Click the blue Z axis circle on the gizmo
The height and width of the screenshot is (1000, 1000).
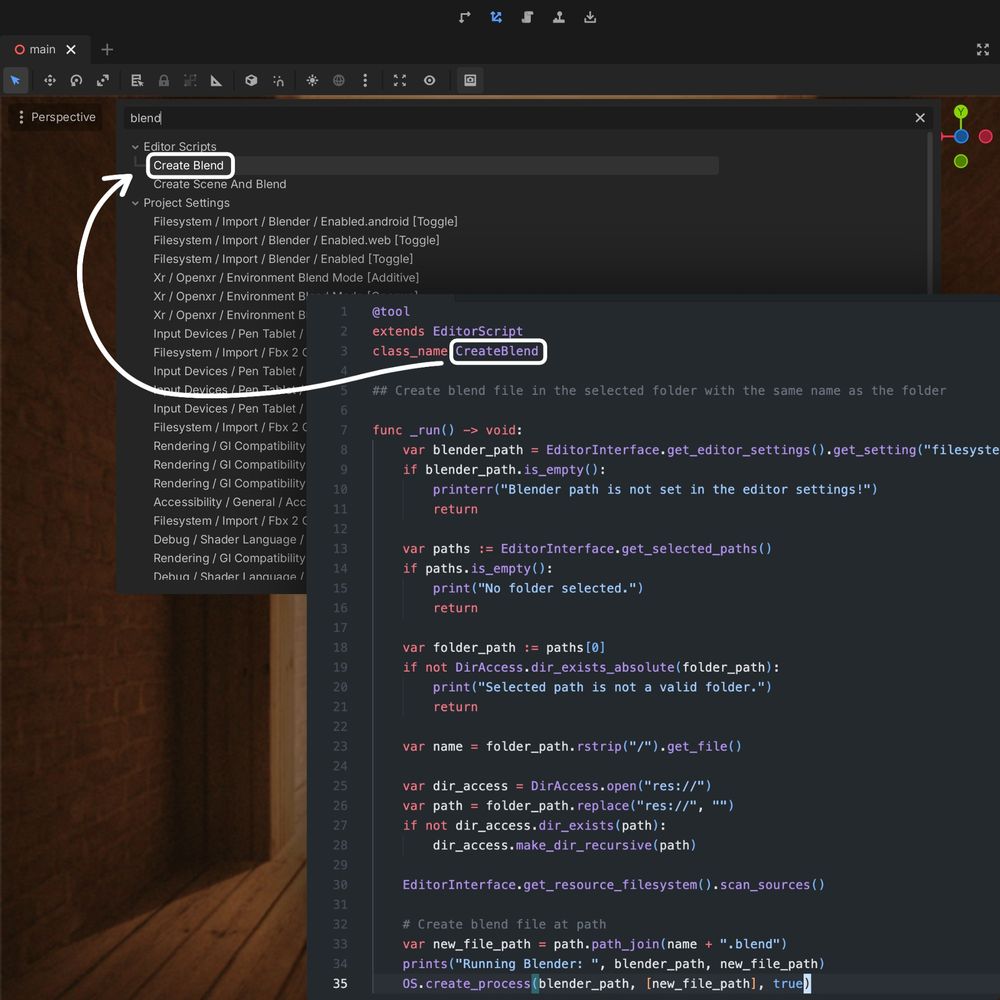pos(961,136)
